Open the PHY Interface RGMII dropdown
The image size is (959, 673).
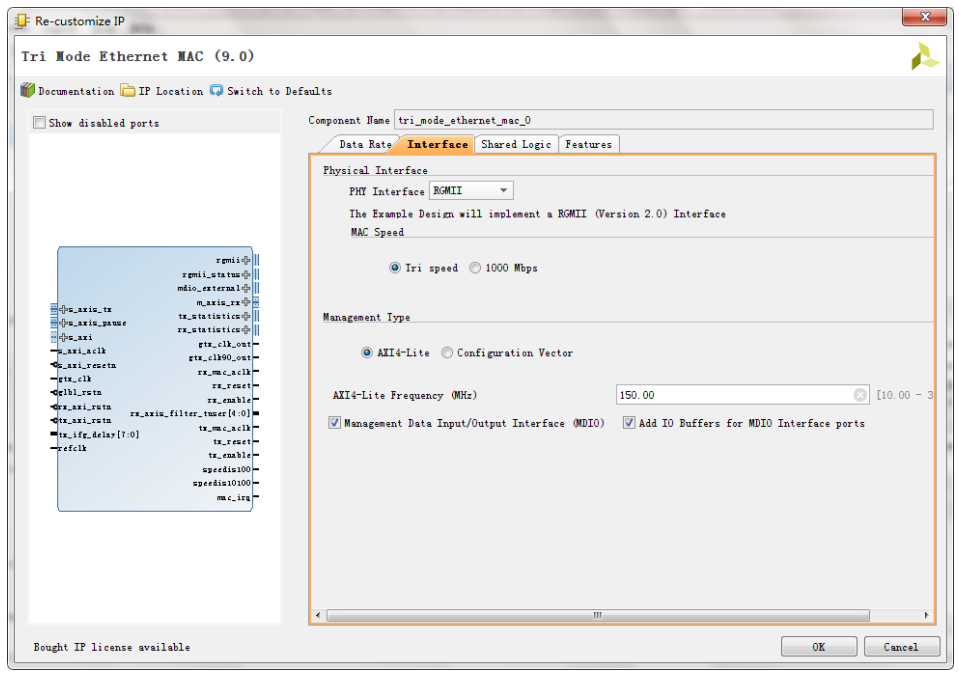(471, 191)
